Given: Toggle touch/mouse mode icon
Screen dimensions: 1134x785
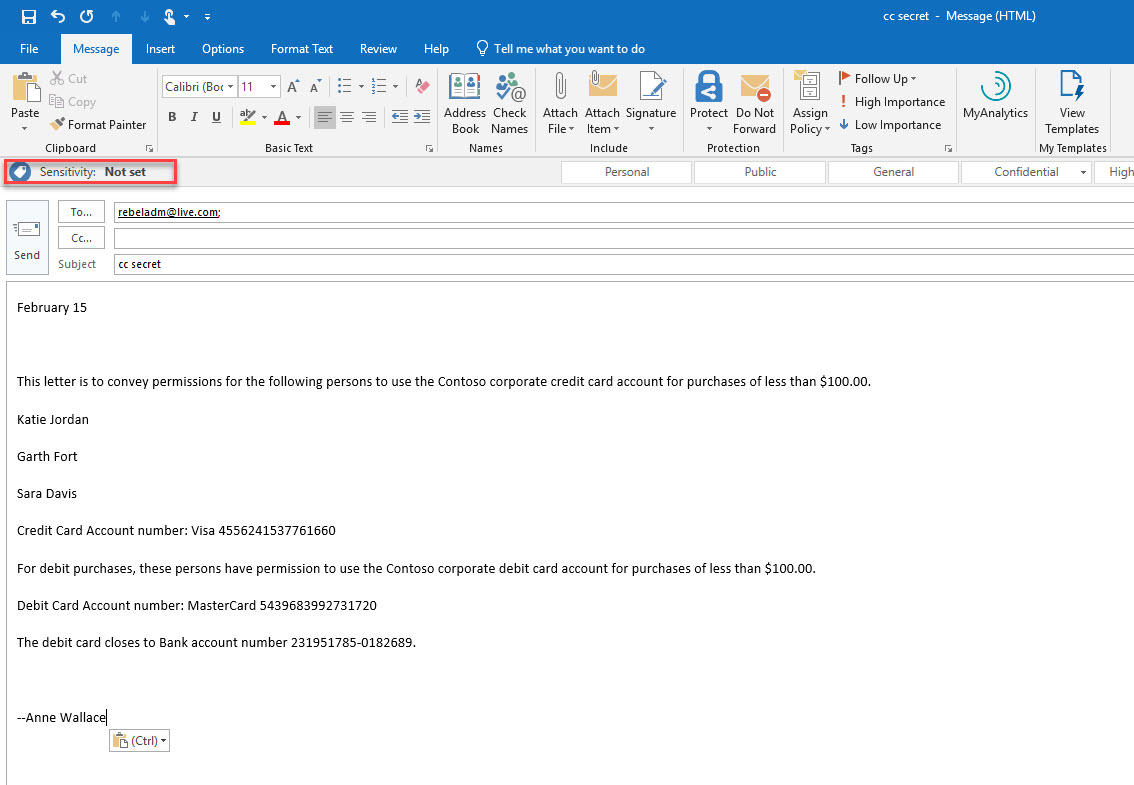Looking at the screenshot, I should pos(169,16).
